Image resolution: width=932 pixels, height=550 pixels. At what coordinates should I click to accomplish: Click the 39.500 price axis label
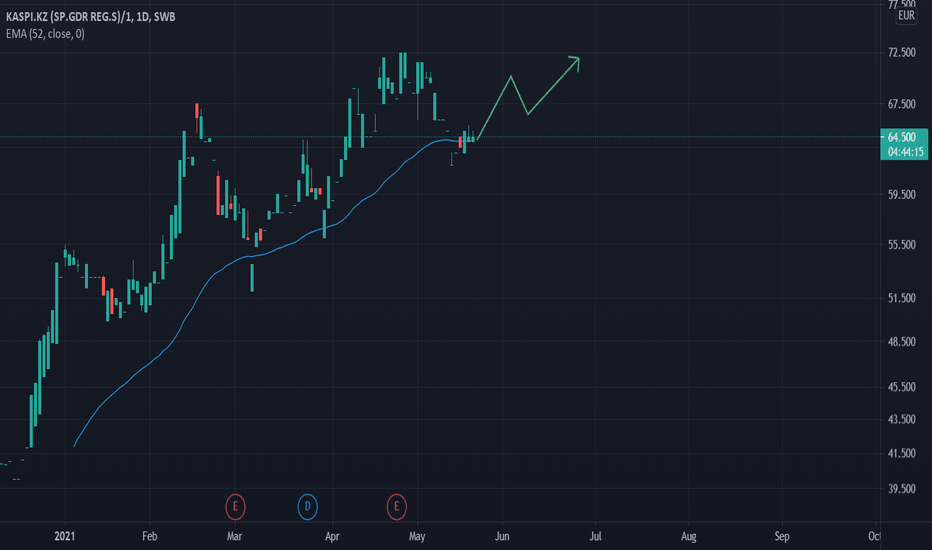[x=902, y=489]
